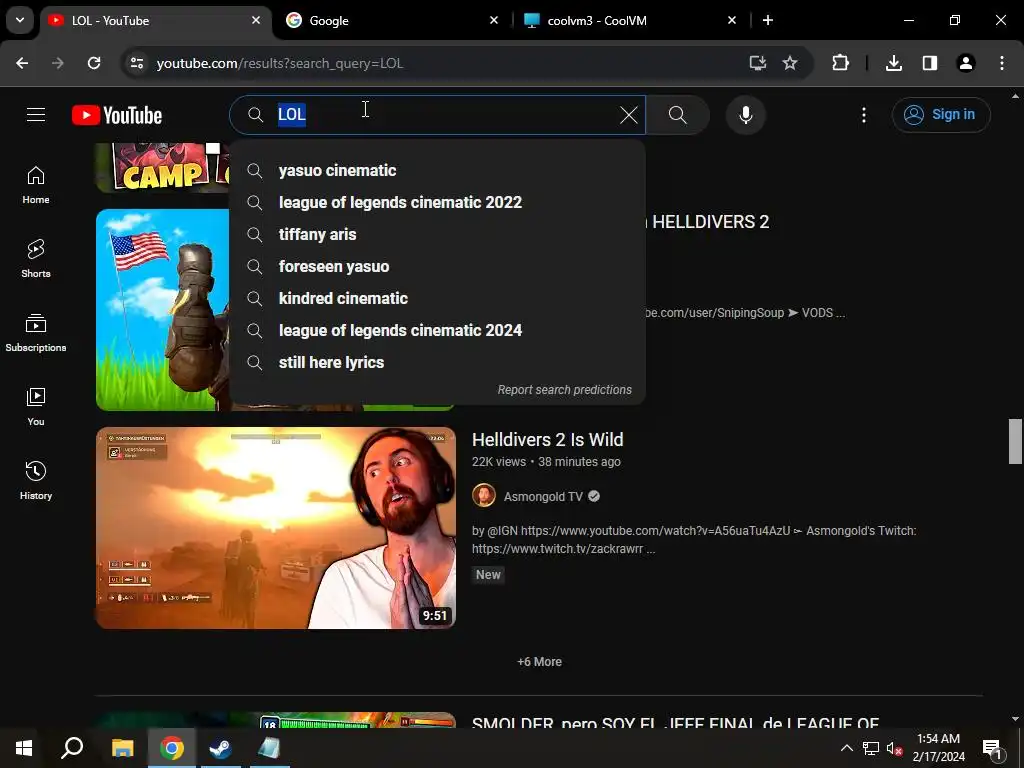Image resolution: width=1024 pixels, height=768 pixels.
Task: Switch to the coolvm3 - CoolVM tab
Action: [631, 21]
